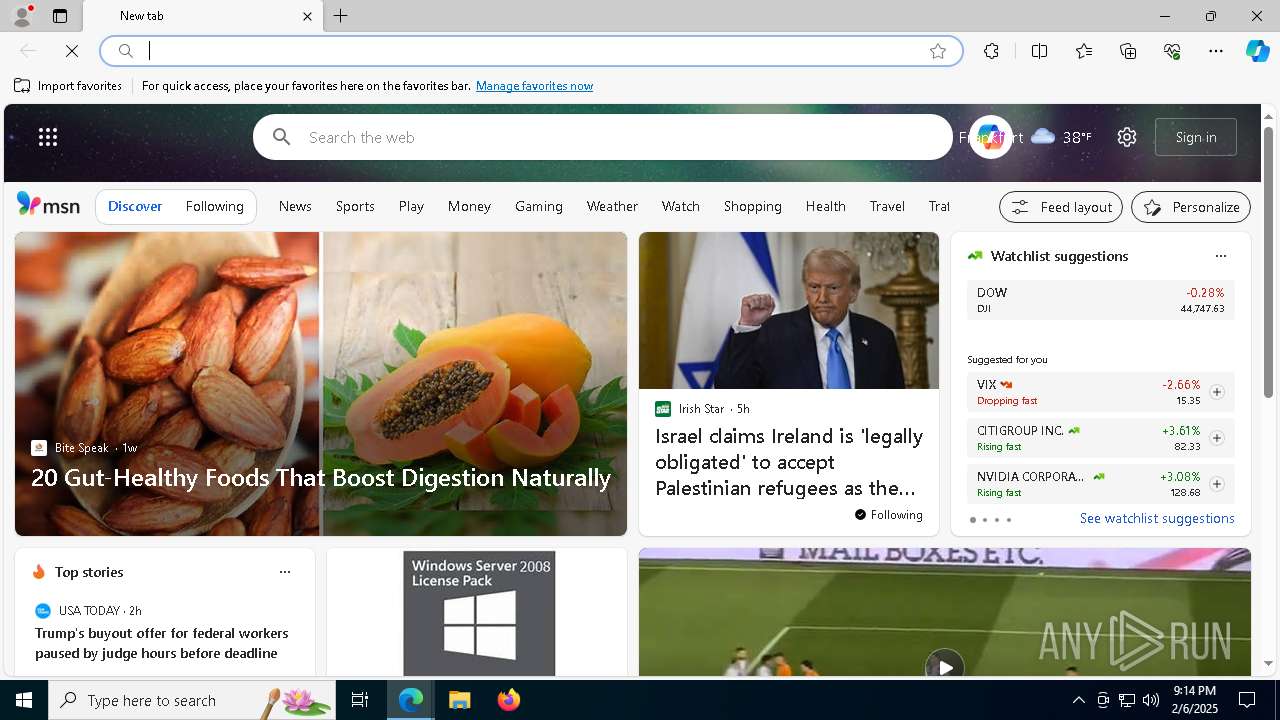Open the Weather category
The image size is (1280, 720).
(x=612, y=206)
